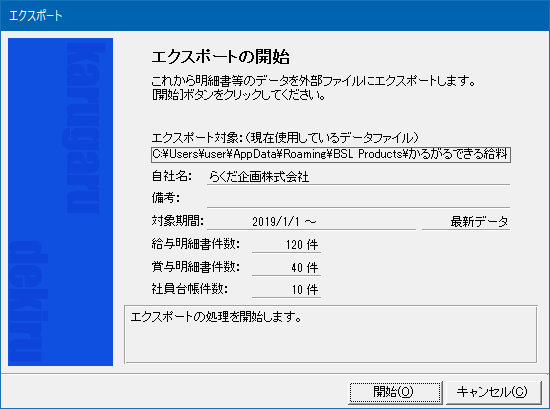Click the blue karugaru dekiru side banner

pyautogui.click(x=60, y=202)
